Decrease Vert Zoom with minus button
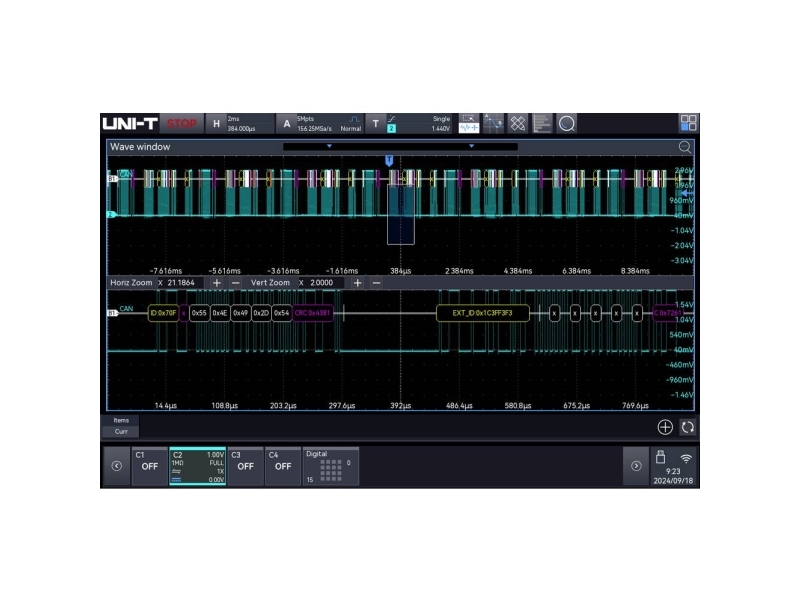 coord(376,283)
